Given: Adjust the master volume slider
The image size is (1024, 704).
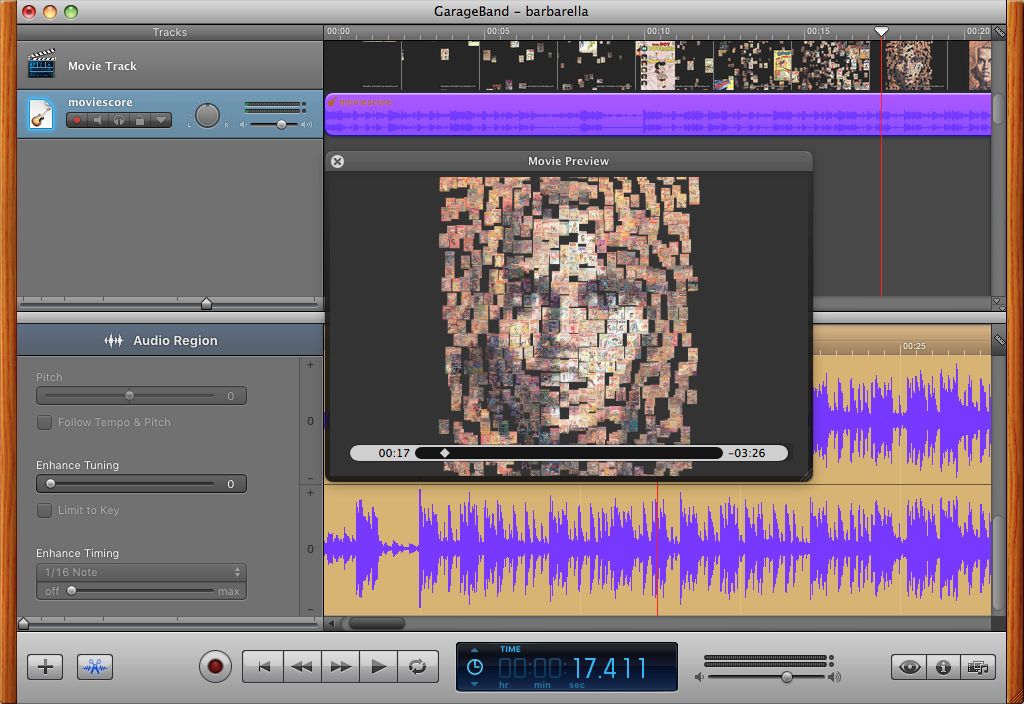Looking at the screenshot, I should point(787,677).
